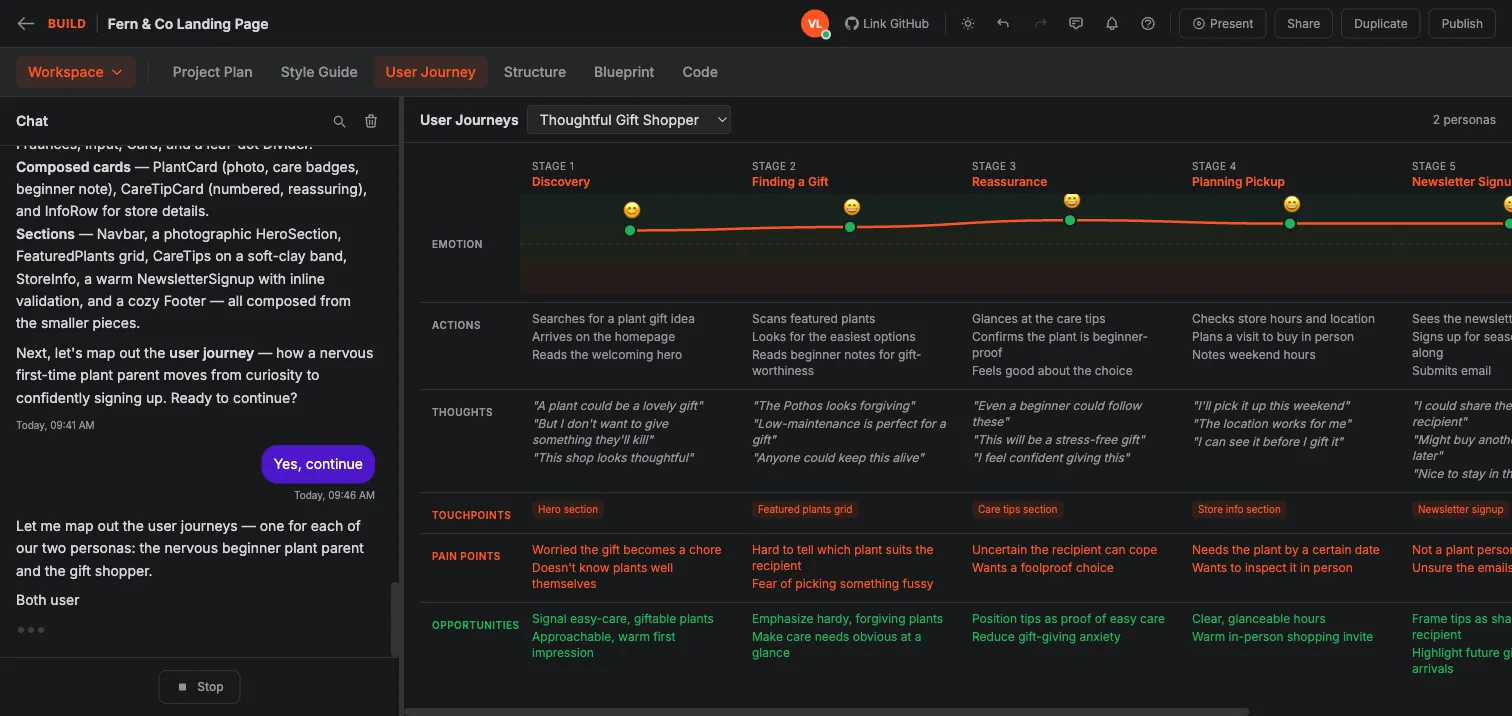This screenshot has width=1512, height=716.
Task: Click the PAIN POINTS row label
Action: 466,556
